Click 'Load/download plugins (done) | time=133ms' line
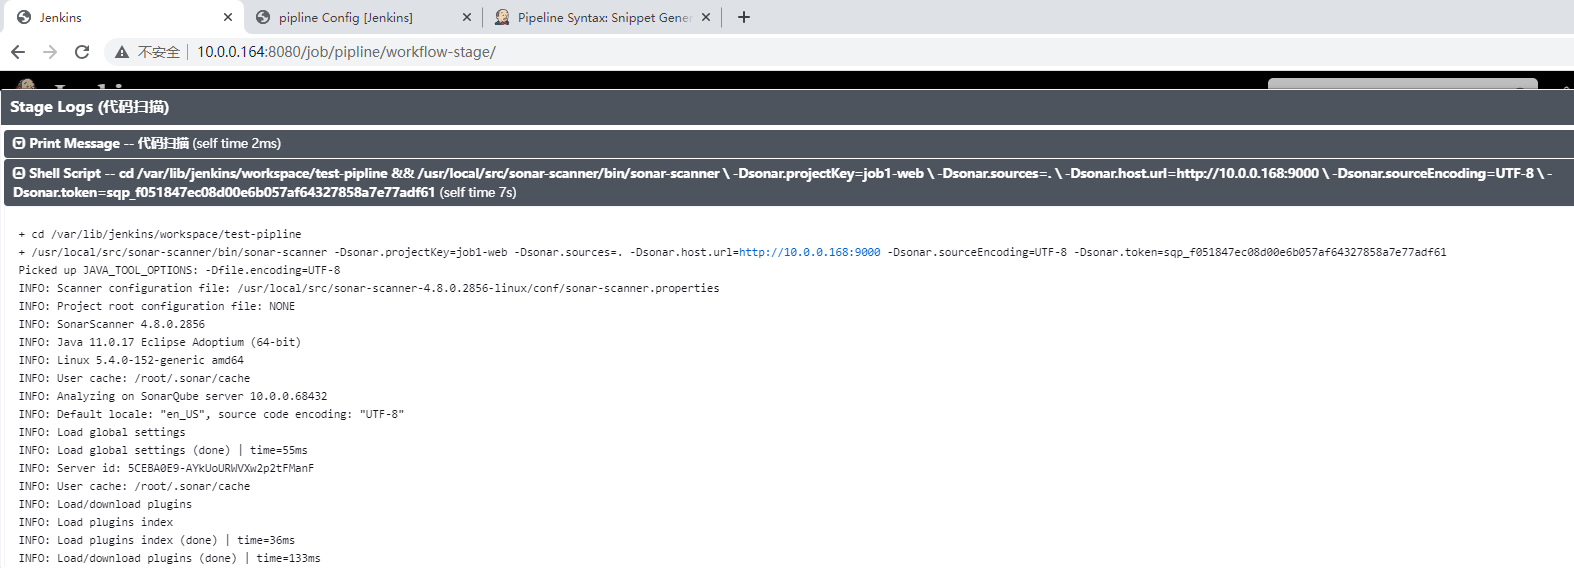The width and height of the screenshot is (1574, 568). pyautogui.click(x=169, y=558)
